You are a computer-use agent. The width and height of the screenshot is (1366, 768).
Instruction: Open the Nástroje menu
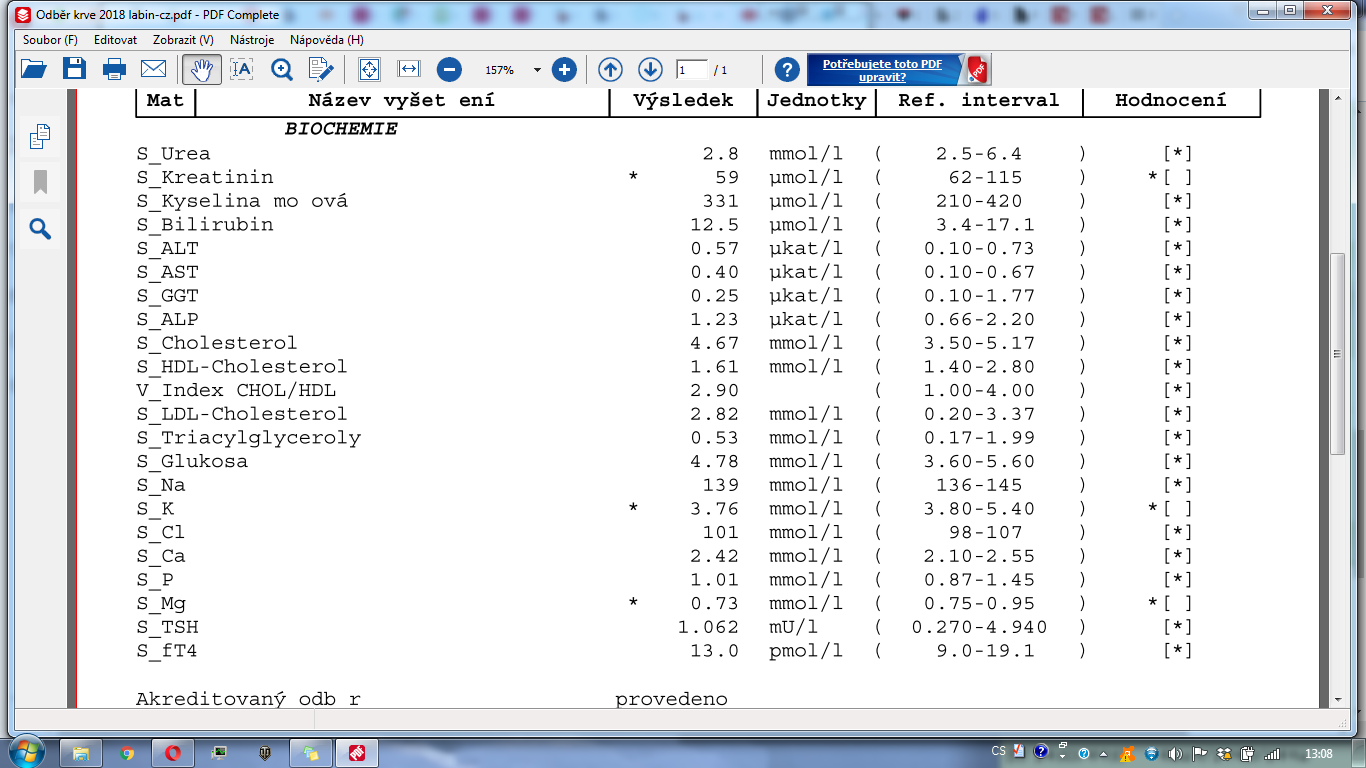251,40
